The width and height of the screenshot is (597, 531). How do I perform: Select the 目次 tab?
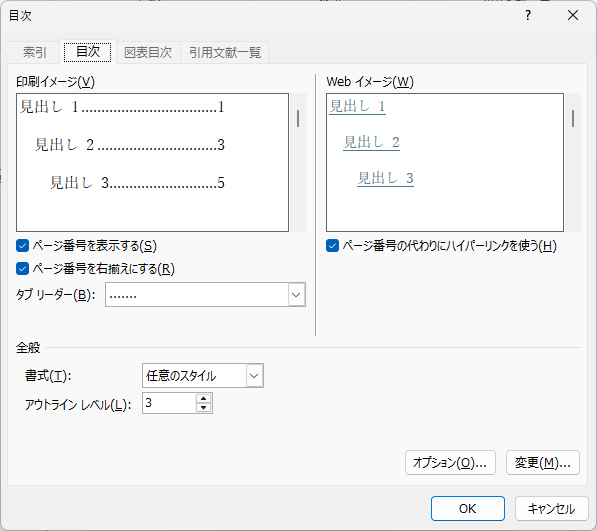(88, 52)
